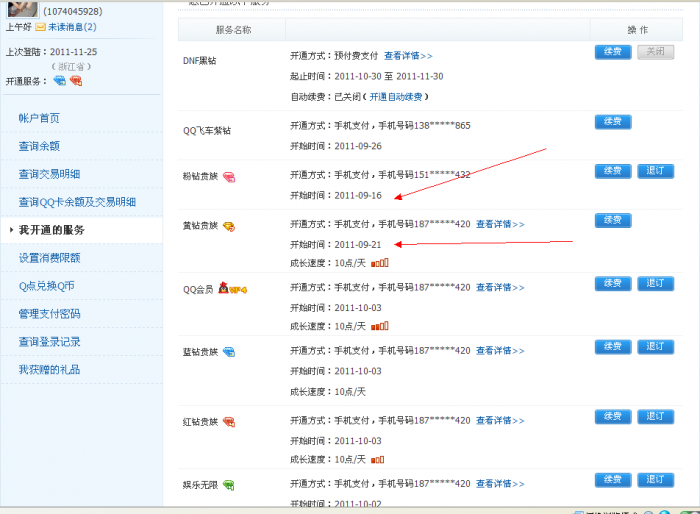Click 开始时间：2011-09-26 for QQ飞车紫钻

click(336, 146)
